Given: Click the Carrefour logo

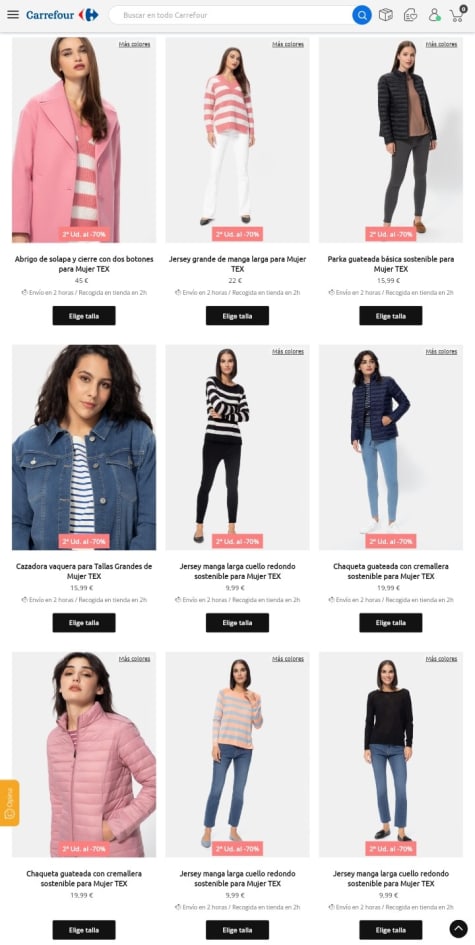Looking at the screenshot, I should [x=62, y=15].
